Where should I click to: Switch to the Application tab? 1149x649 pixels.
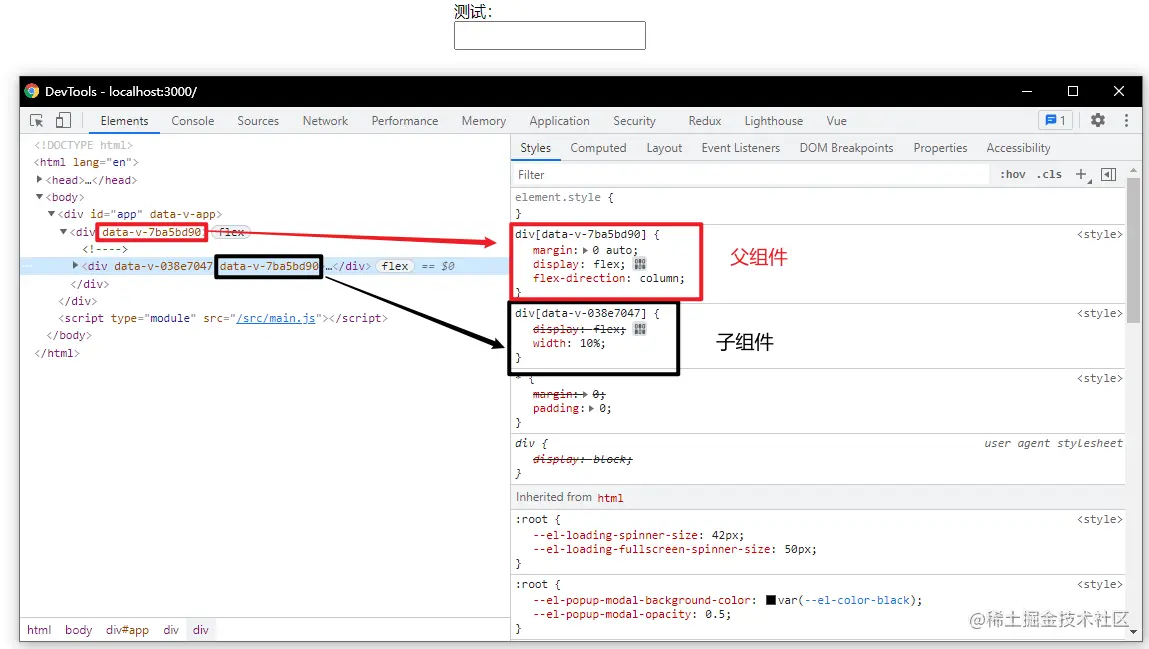click(559, 121)
